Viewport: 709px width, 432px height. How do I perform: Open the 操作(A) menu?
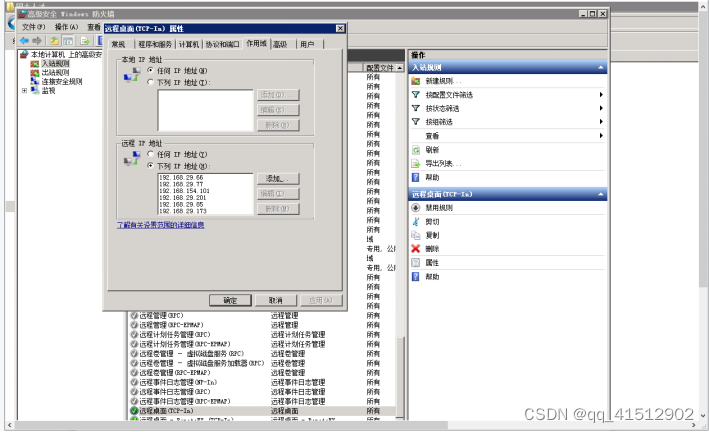point(66,27)
